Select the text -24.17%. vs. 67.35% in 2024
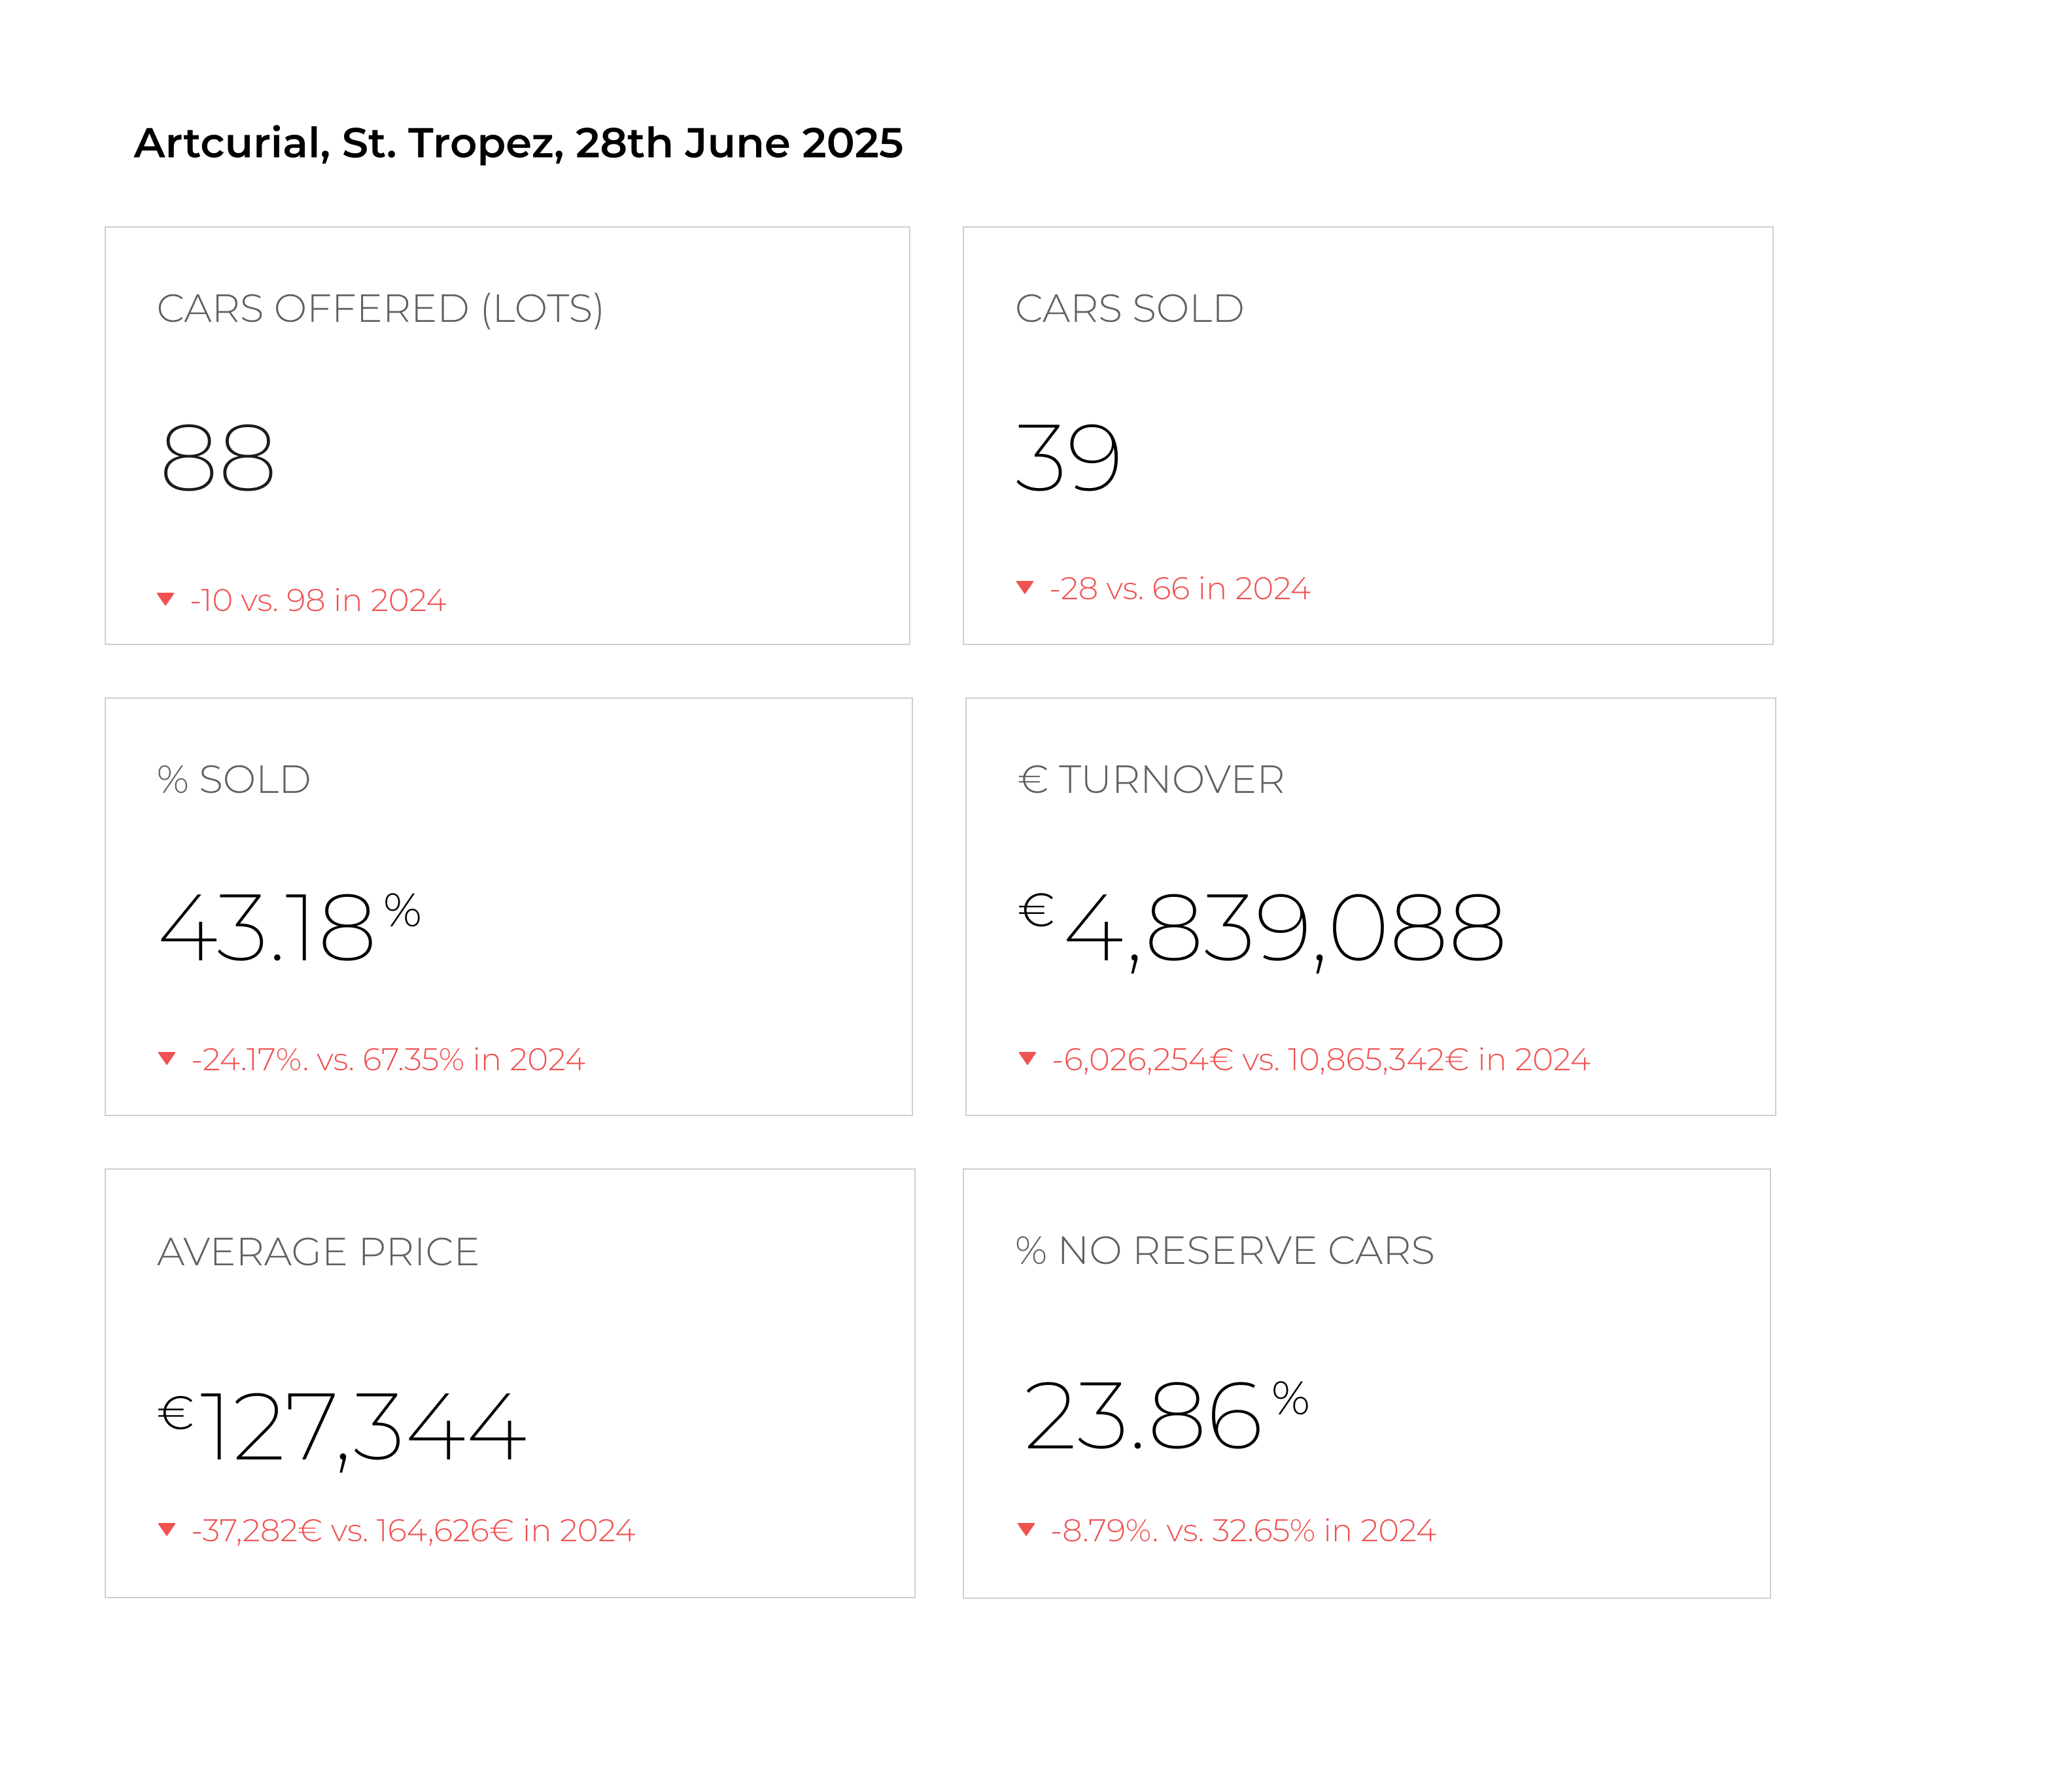Viewport: 2072px width, 1782px height. click(388, 1060)
